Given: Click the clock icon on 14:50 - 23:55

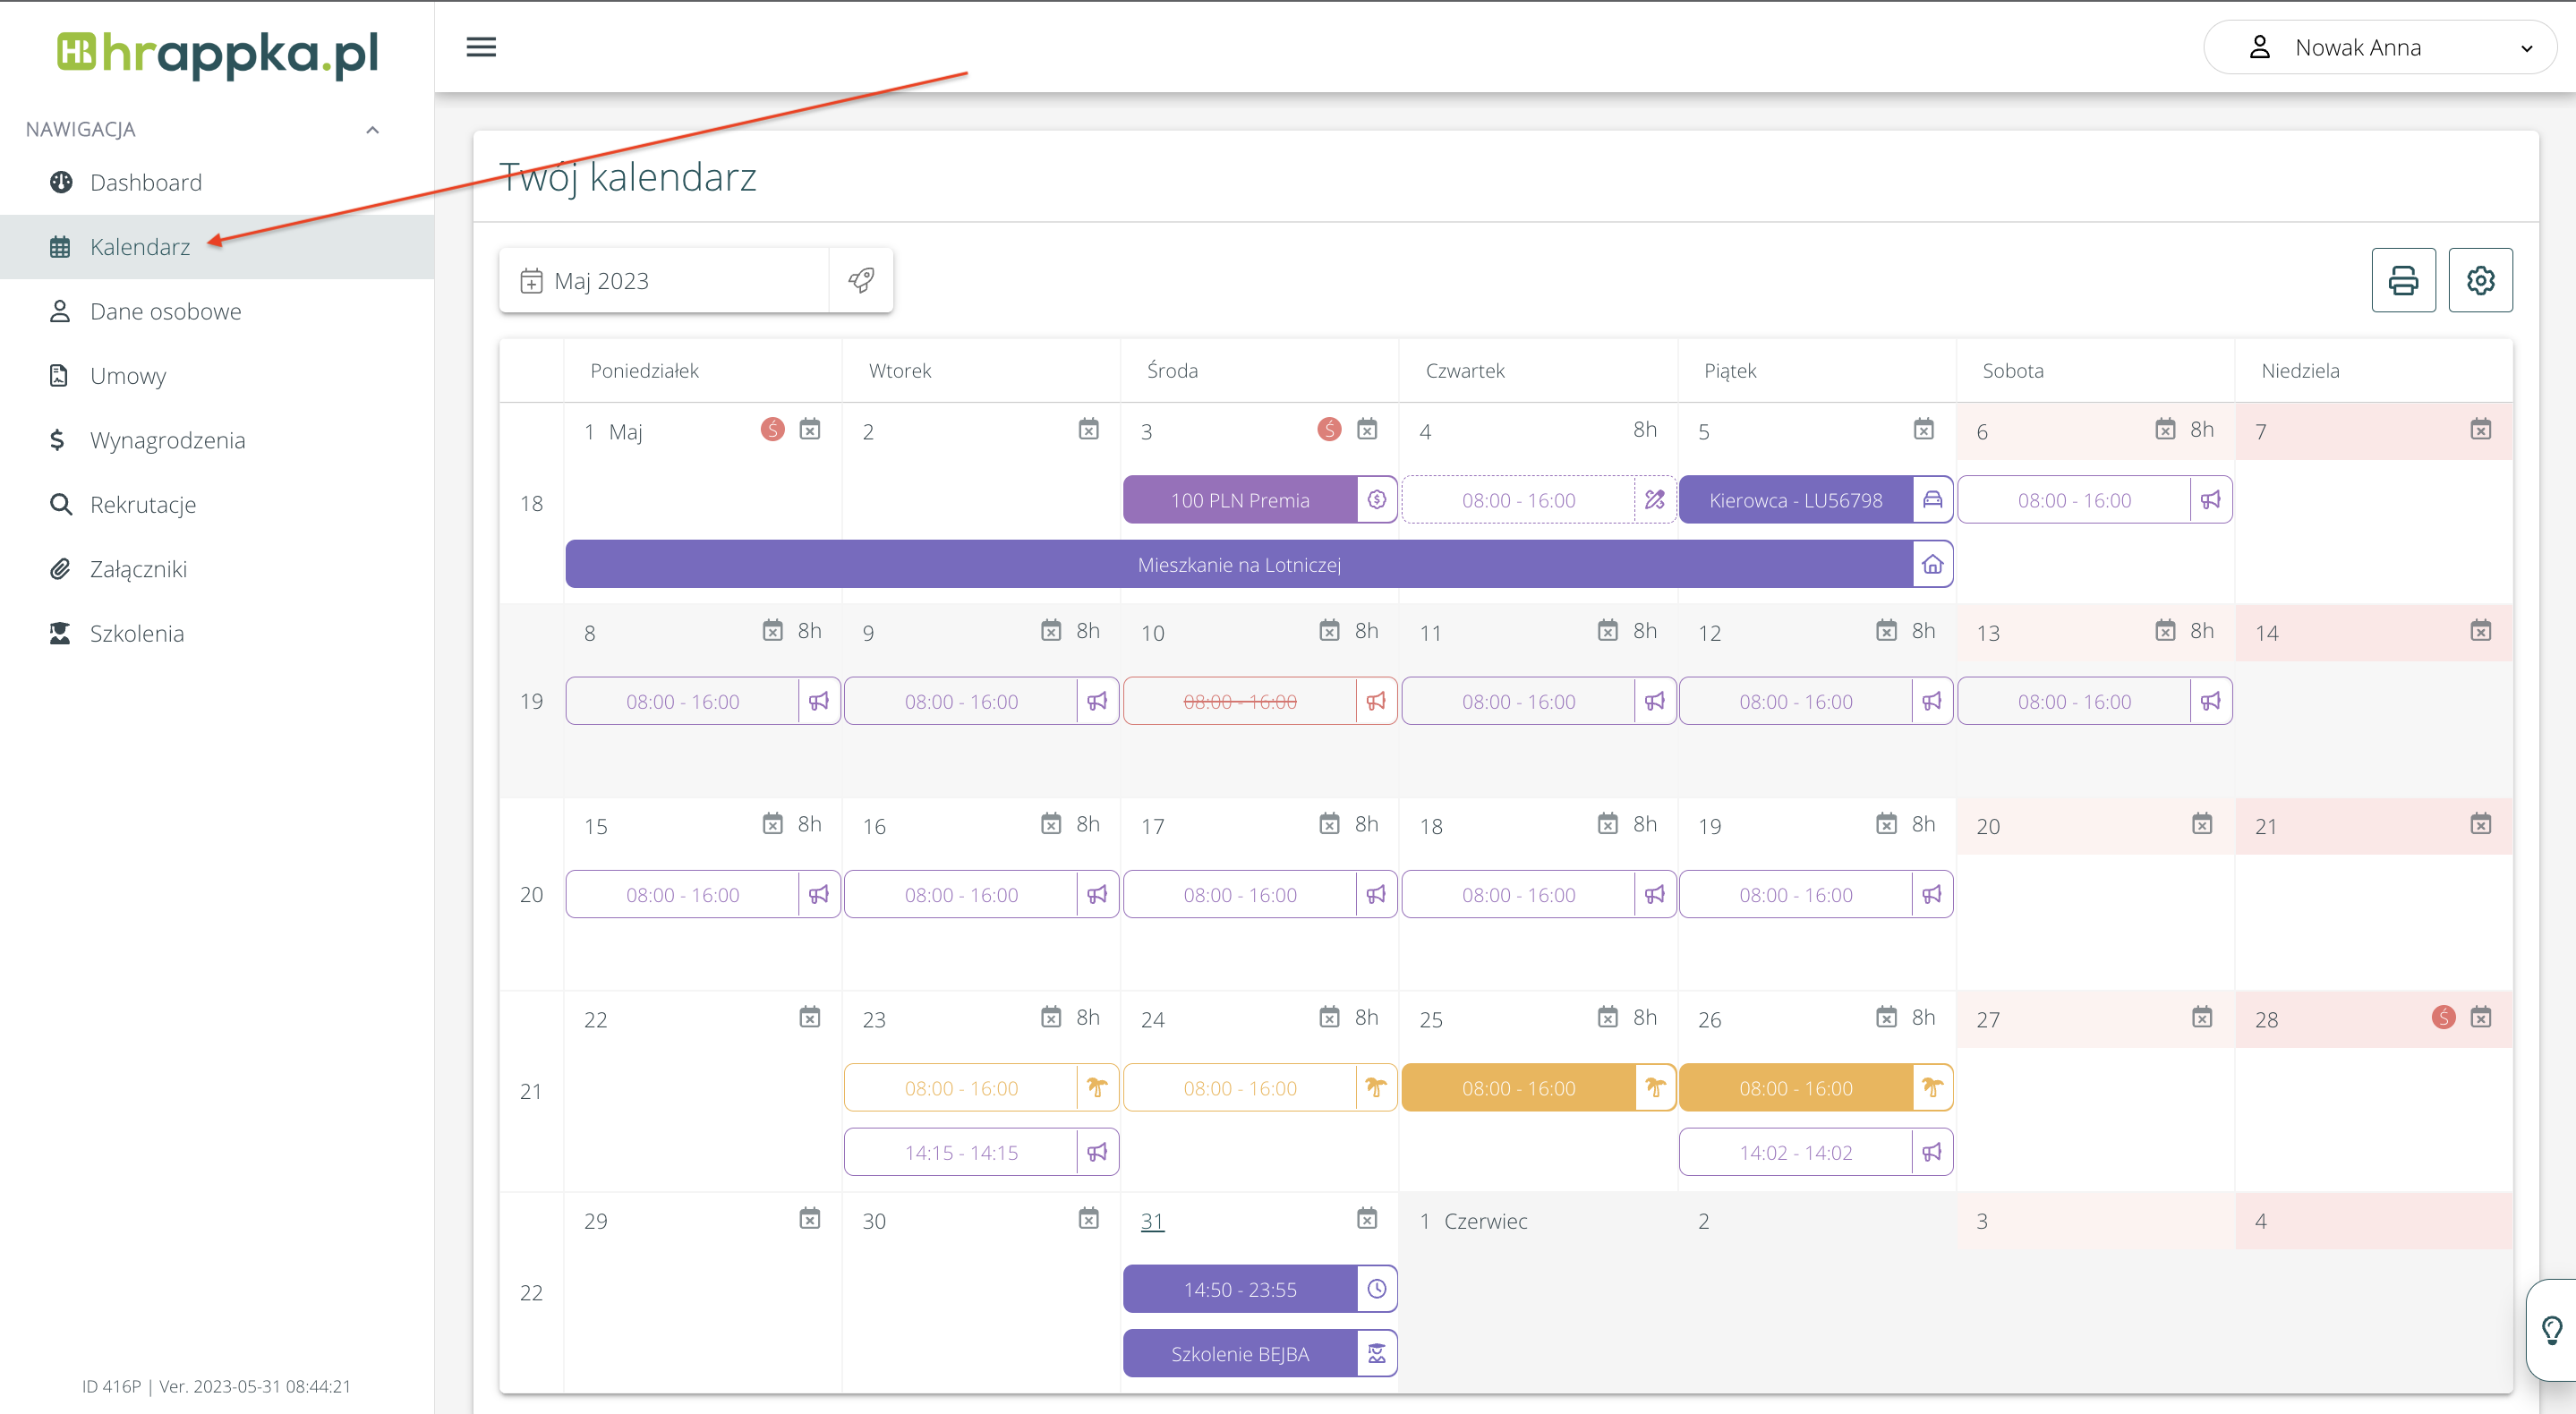Looking at the screenshot, I should pos(1376,1289).
